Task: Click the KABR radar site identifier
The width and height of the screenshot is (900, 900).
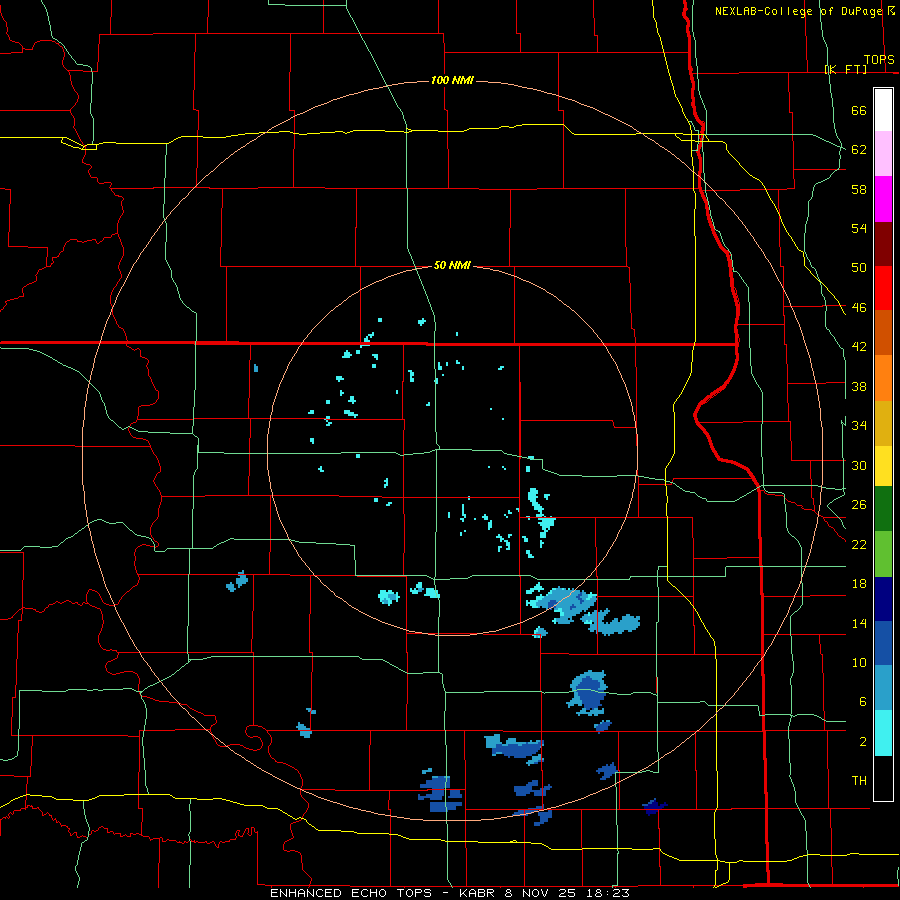Action: click(476, 893)
